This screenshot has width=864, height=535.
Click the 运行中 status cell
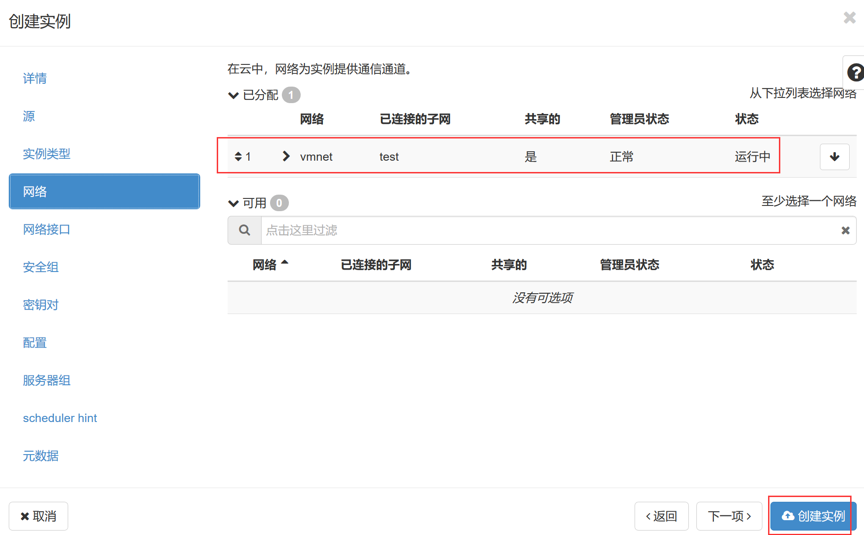pyautogui.click(x=752, y=156)
